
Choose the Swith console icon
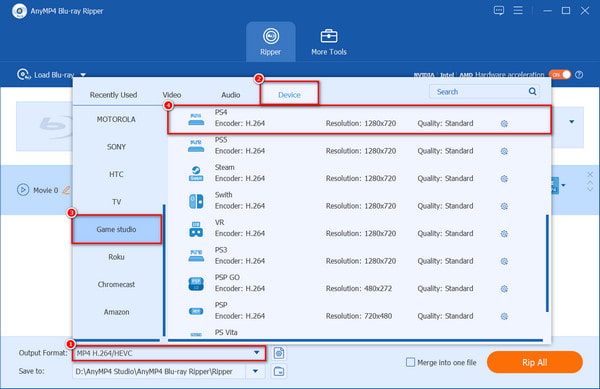196,201
